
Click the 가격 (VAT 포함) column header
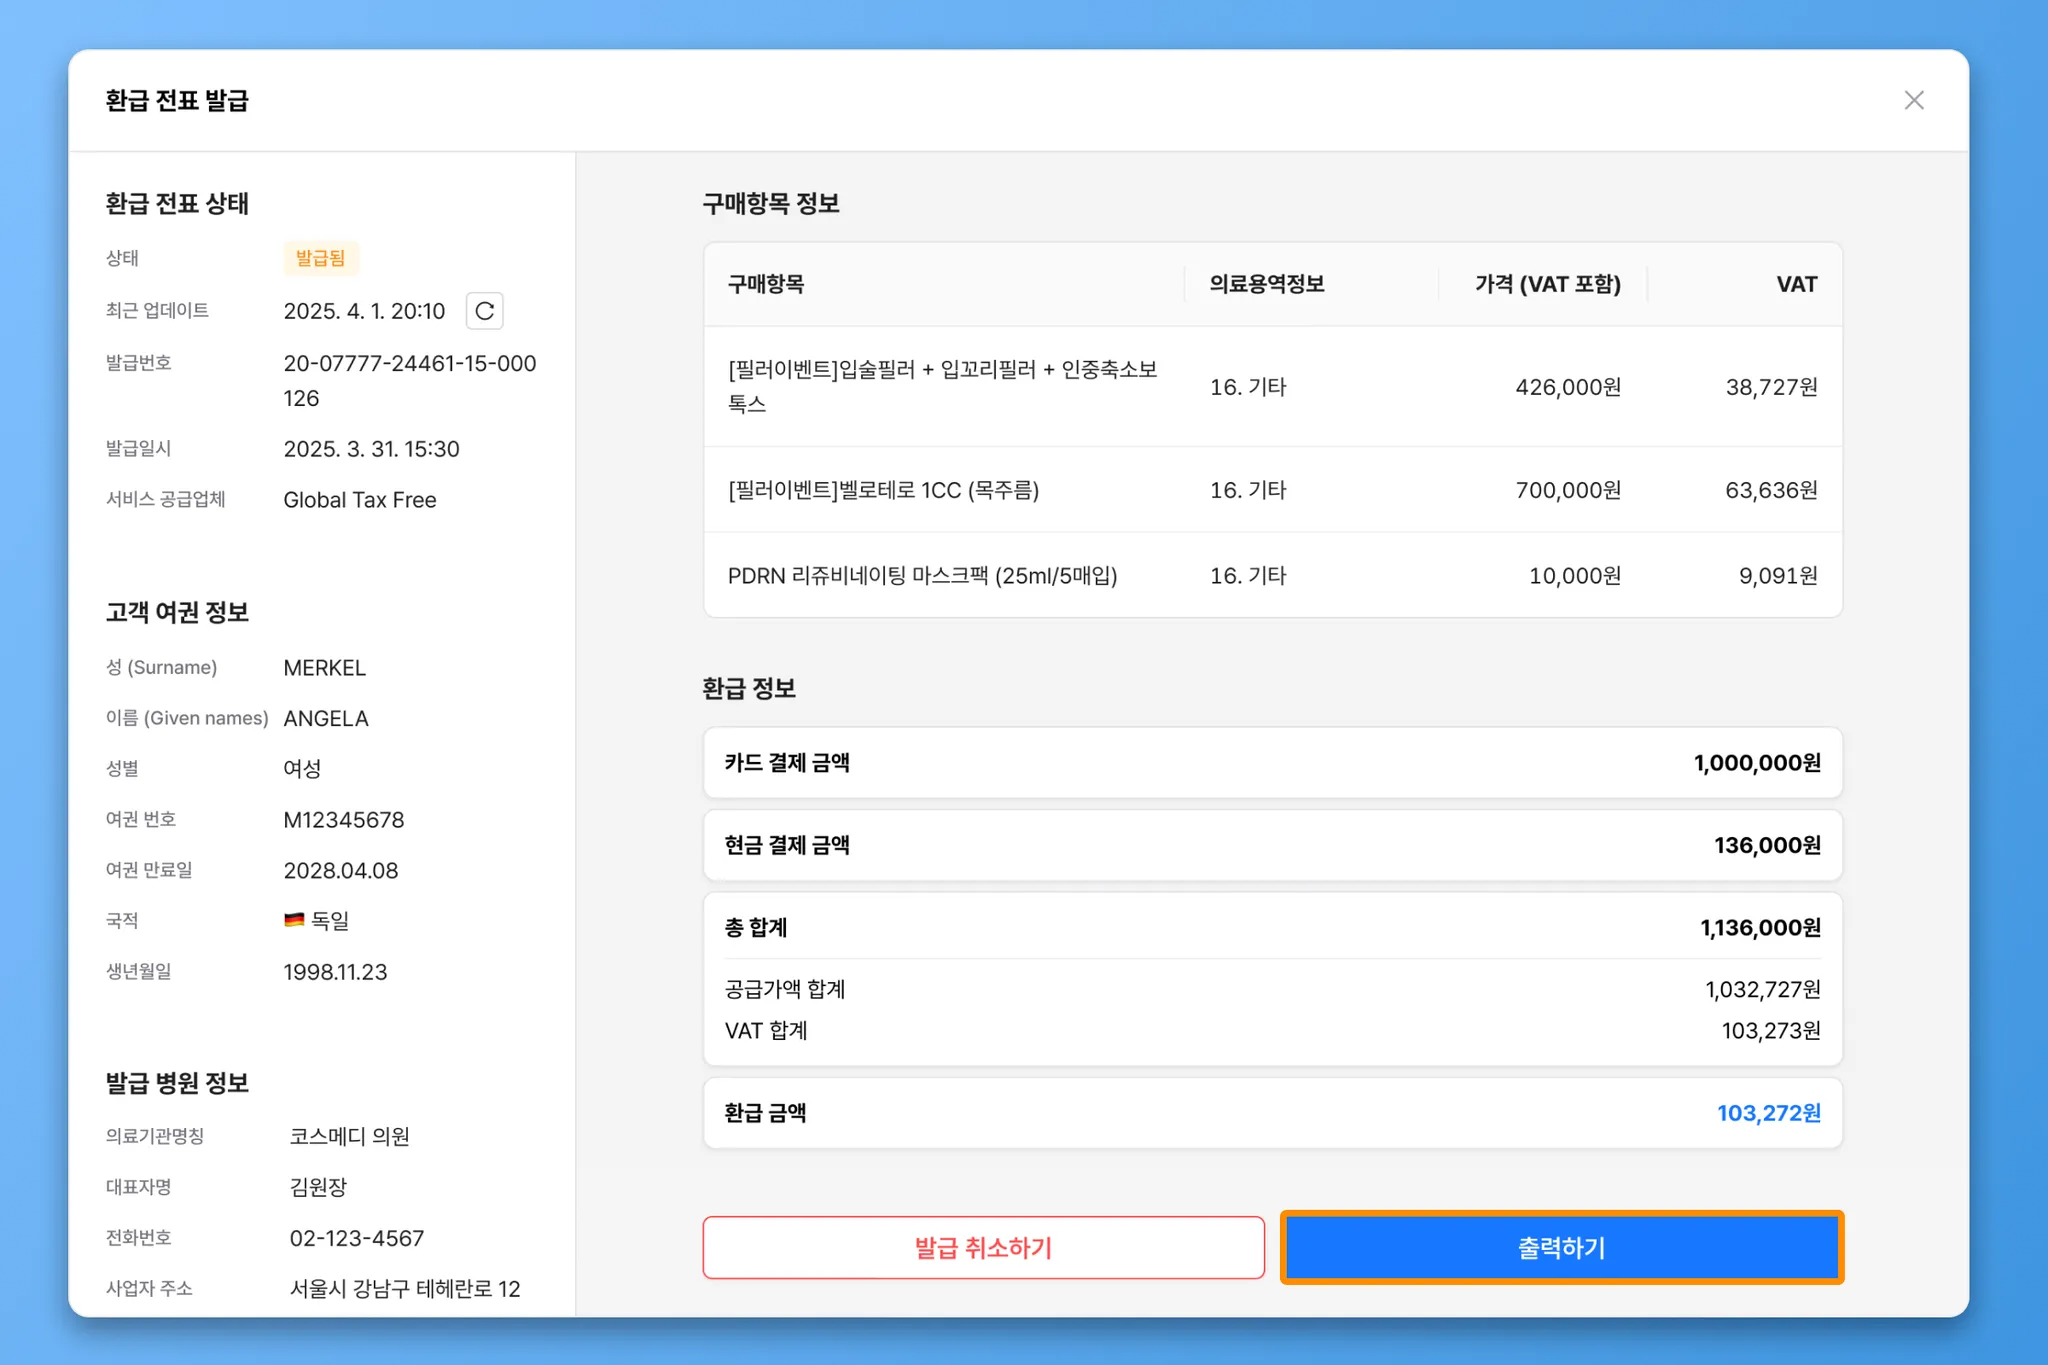tap(1547, 284)
